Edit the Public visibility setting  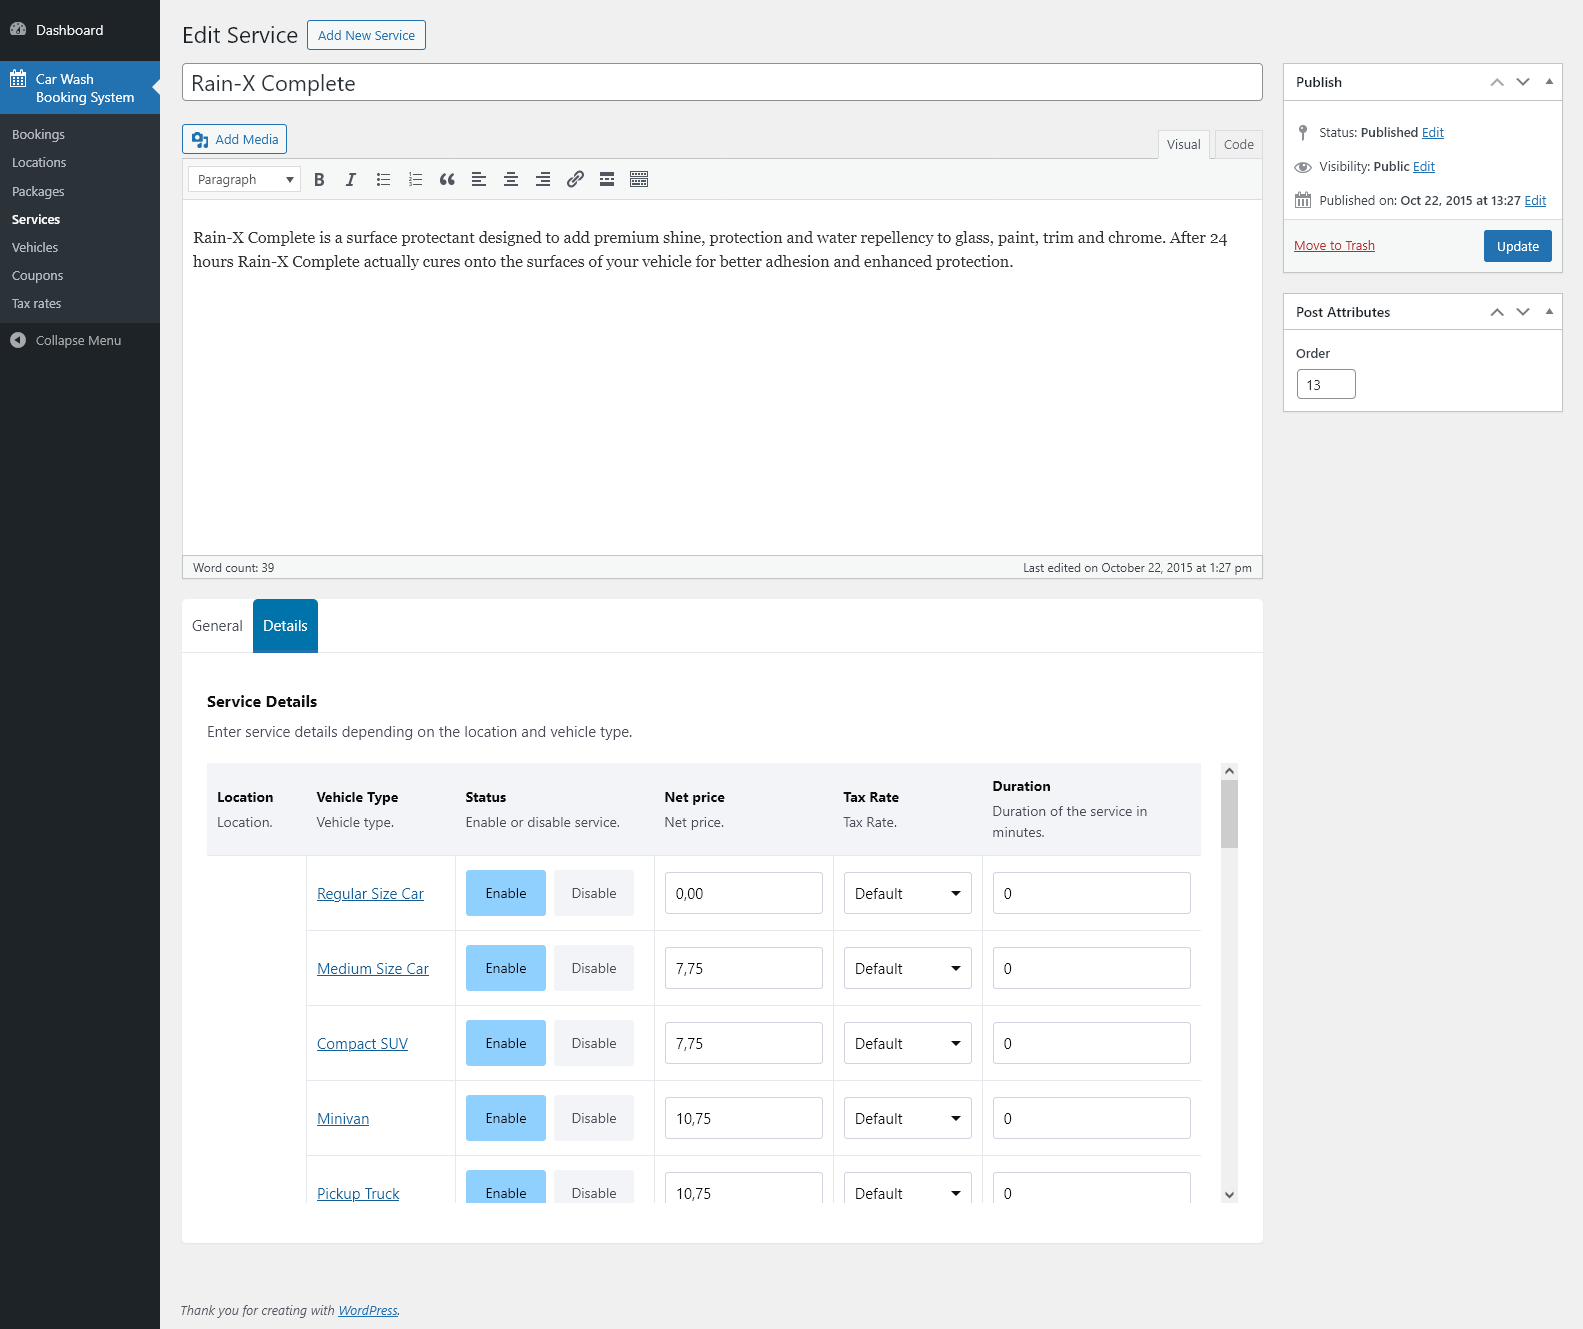(x=1424, y=166)
